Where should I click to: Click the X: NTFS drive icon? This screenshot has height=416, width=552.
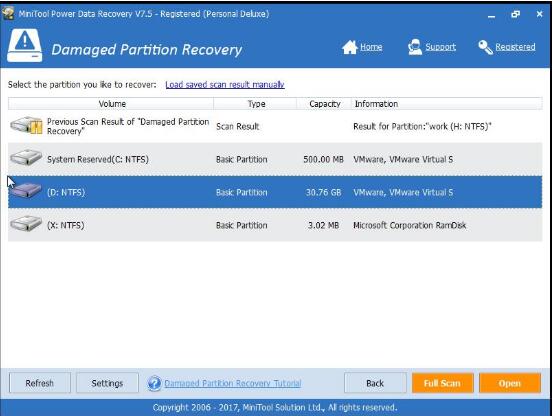tap(26, 224)
